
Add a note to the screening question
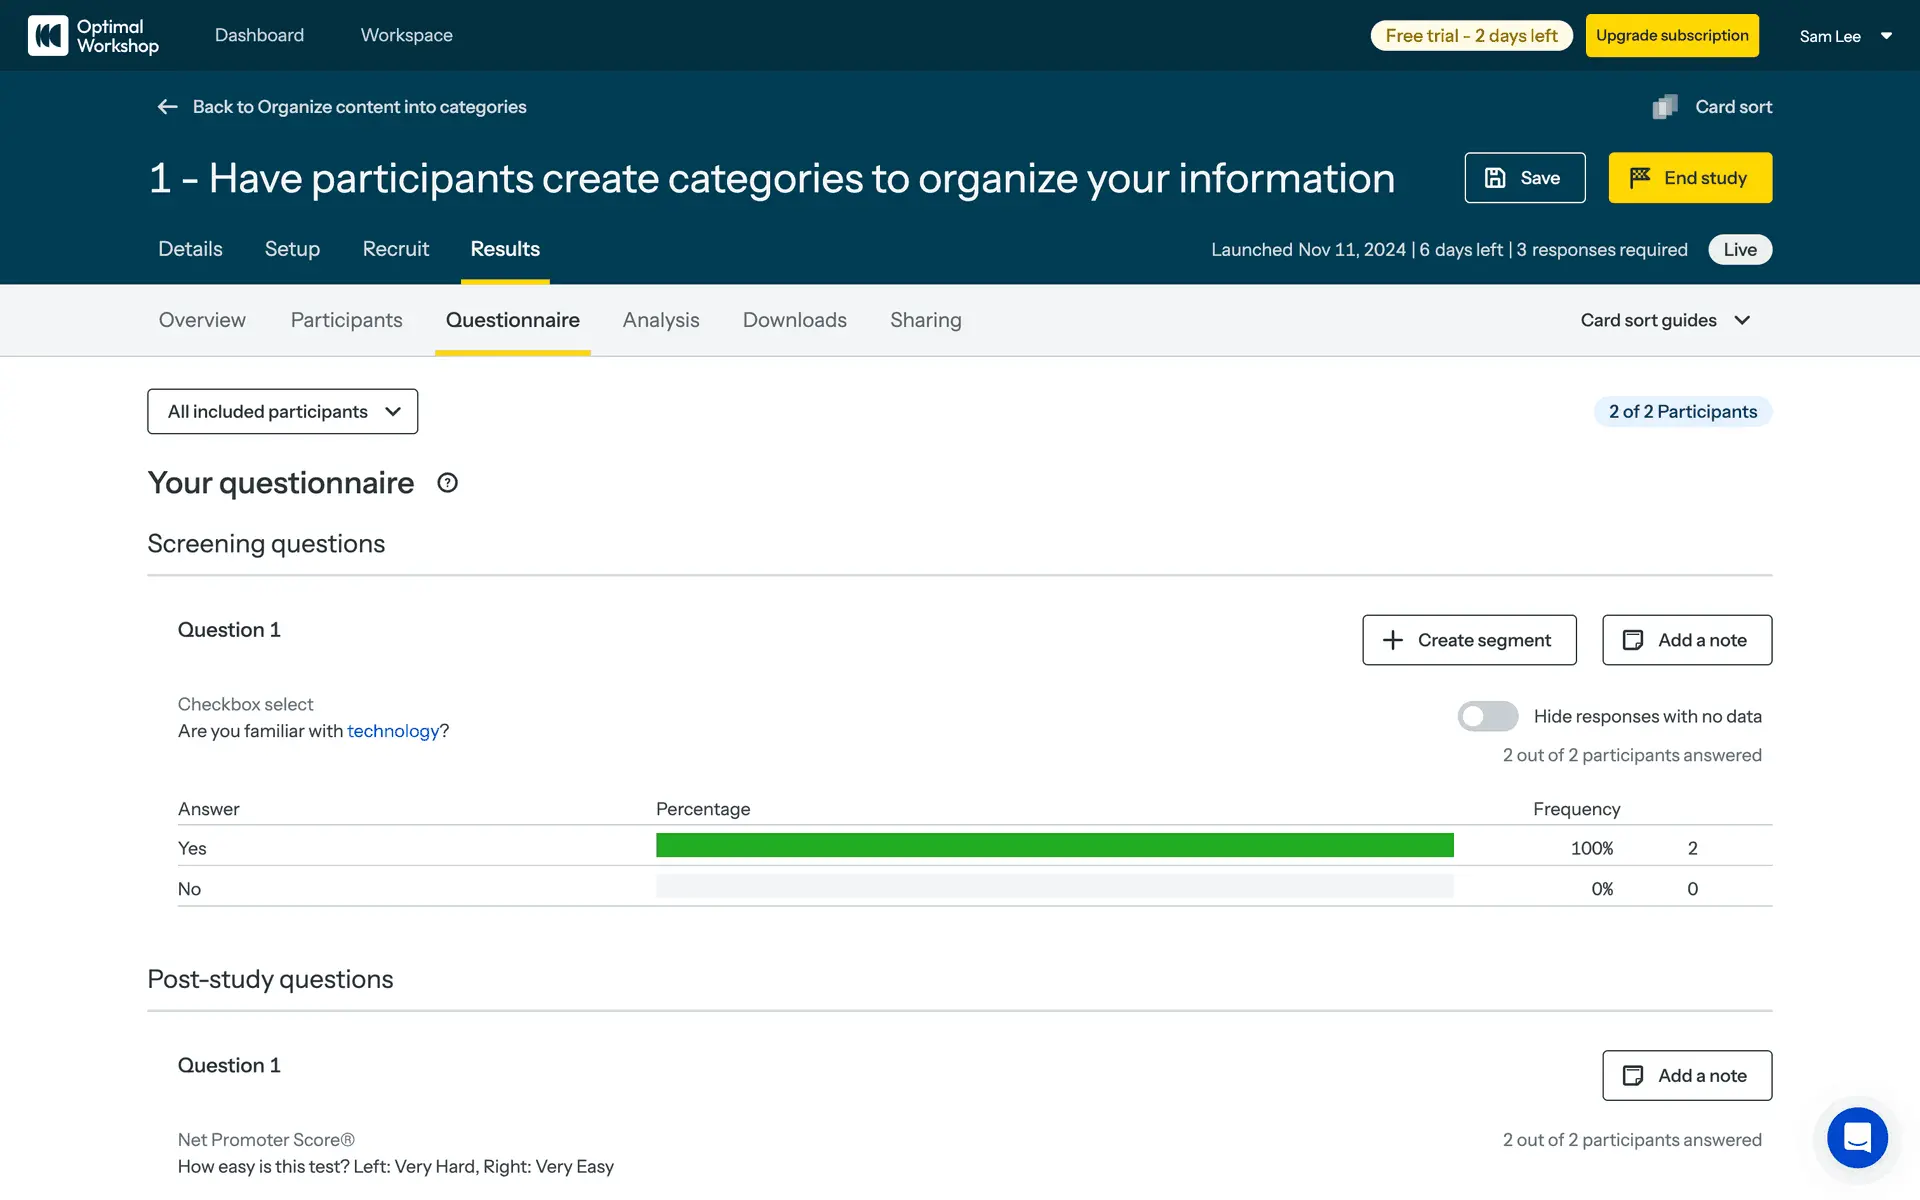[x=1686, y=640]
